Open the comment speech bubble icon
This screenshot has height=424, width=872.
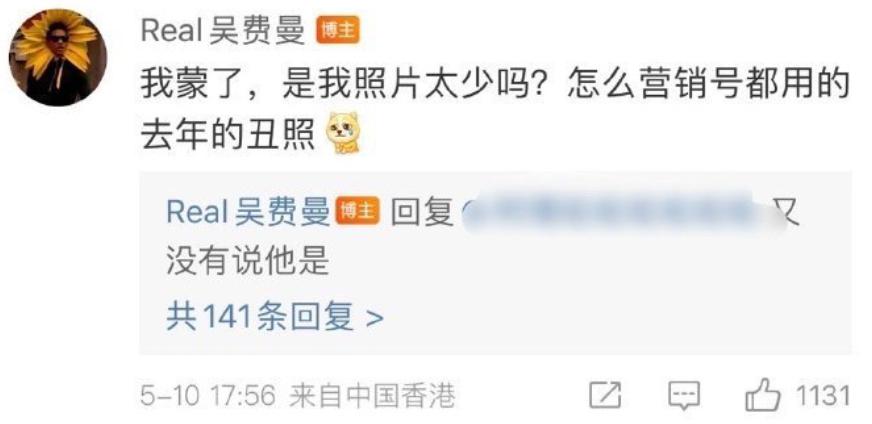coord(683,396)
